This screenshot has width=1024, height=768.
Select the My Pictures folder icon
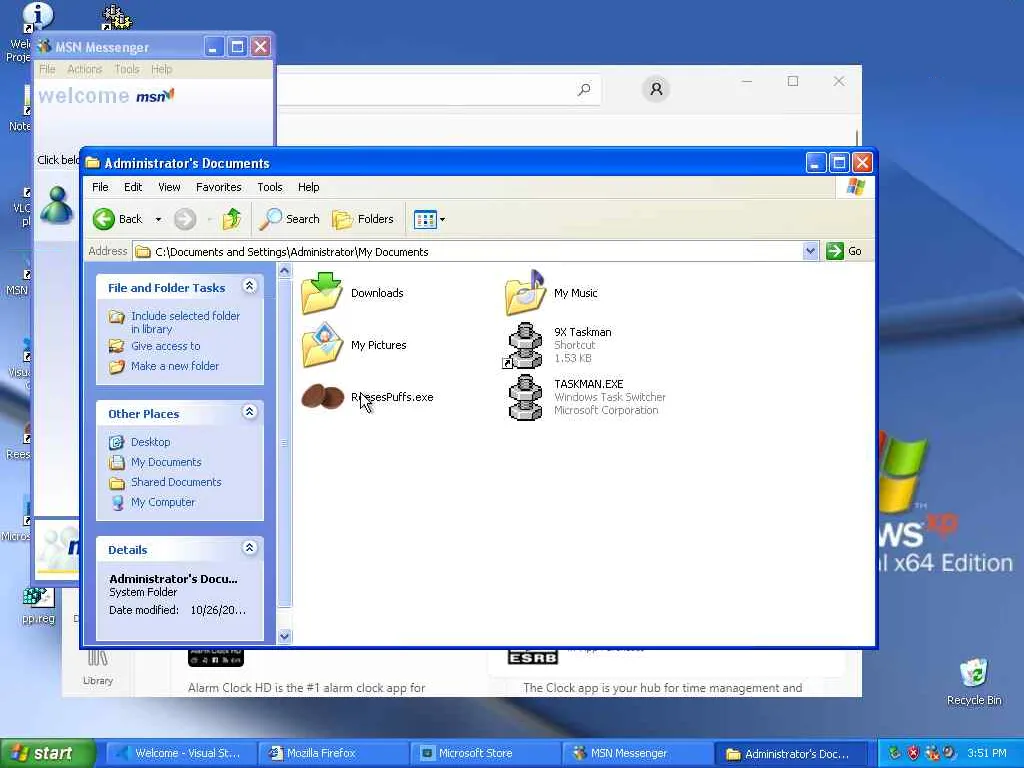[322, 345]
